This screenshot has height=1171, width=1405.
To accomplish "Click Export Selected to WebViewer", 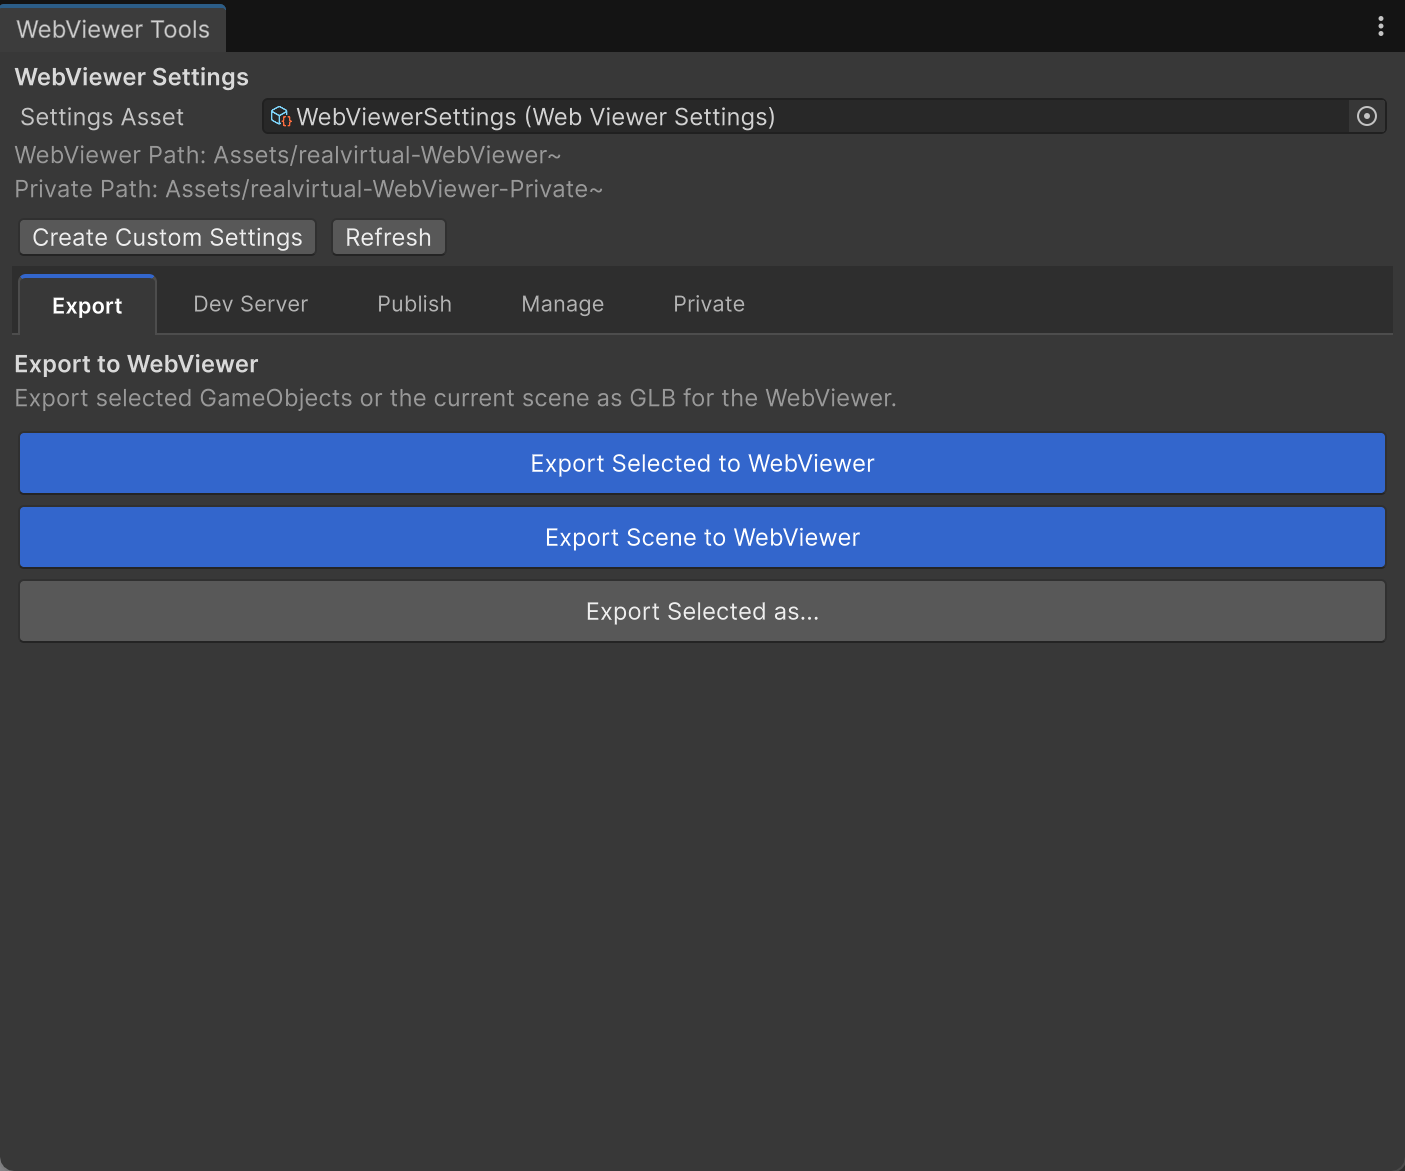I will pos(702,464).
